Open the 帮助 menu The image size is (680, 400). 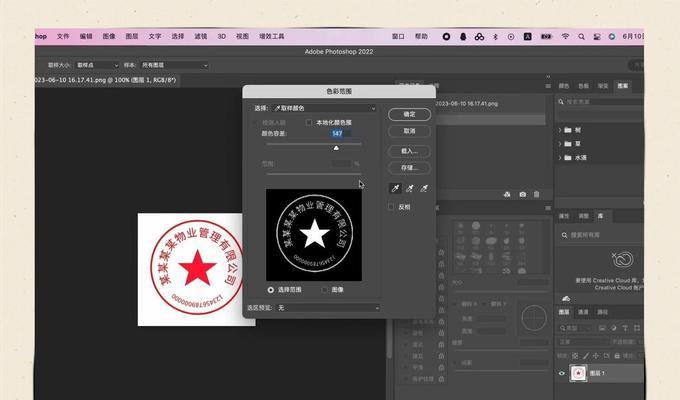(421, 36)
